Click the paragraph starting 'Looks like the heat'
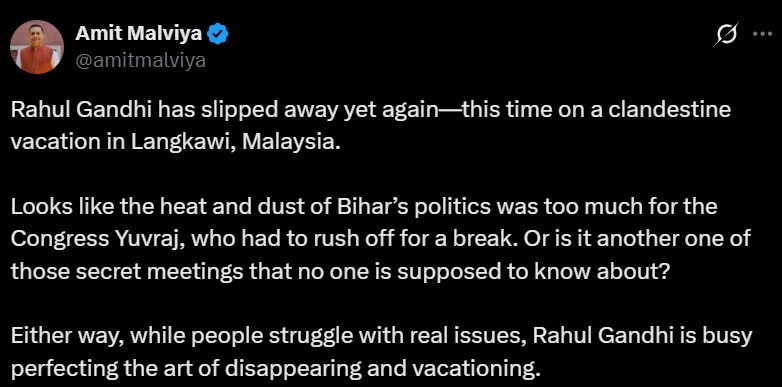This screenshot has height=387, width=782. 380,238
